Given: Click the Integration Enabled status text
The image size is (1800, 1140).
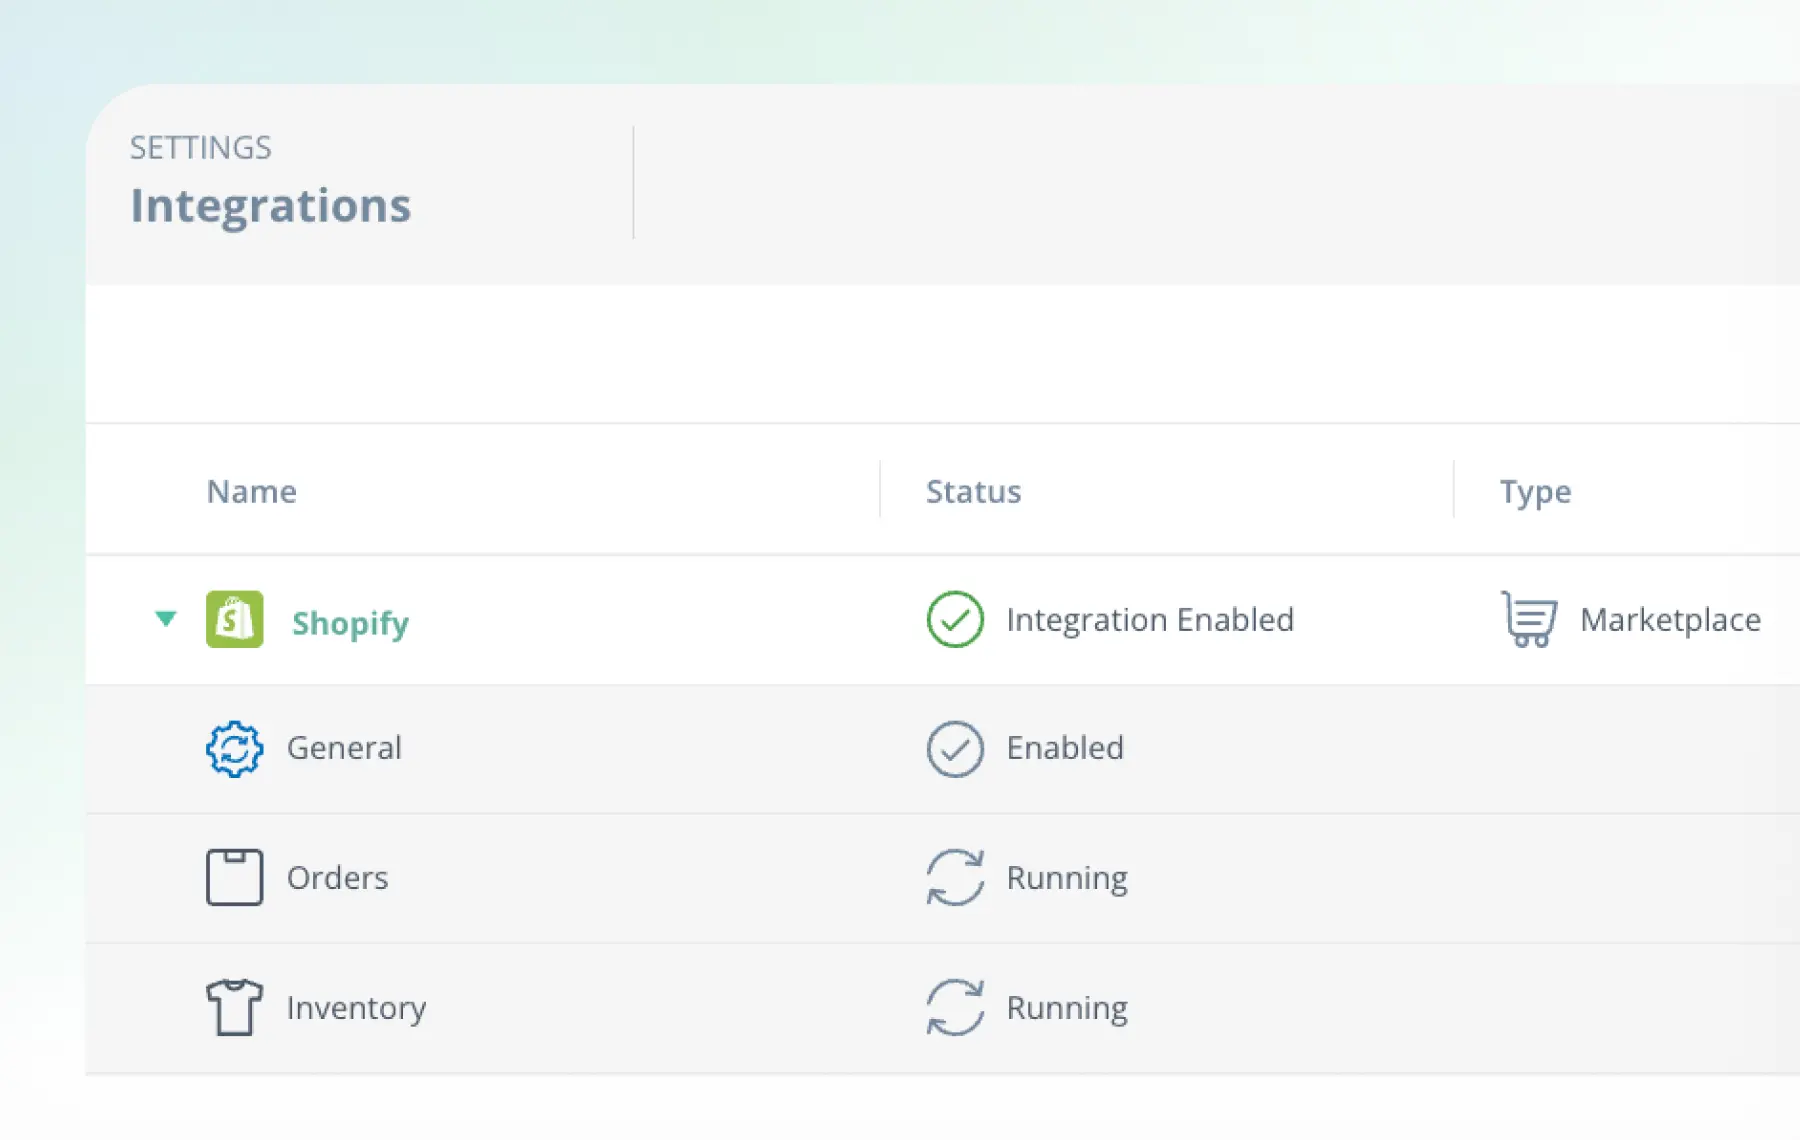Looking at the screenshot, I should coord(1150,620).
